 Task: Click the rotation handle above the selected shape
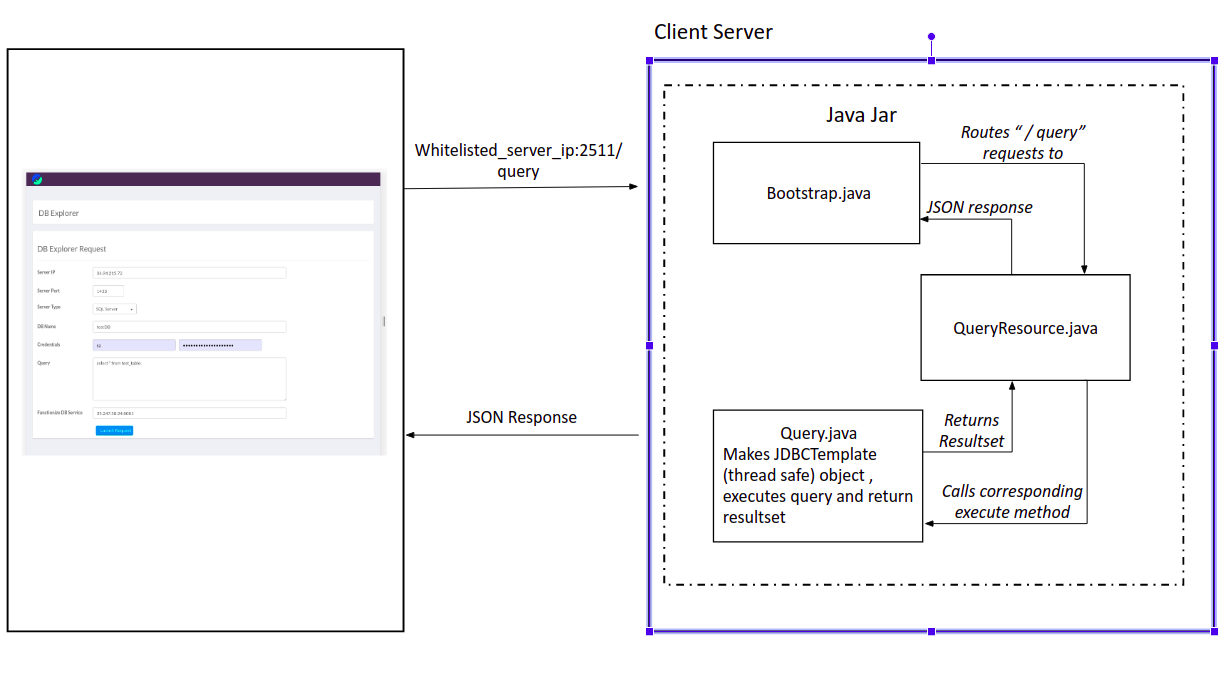tap(931, 36)
